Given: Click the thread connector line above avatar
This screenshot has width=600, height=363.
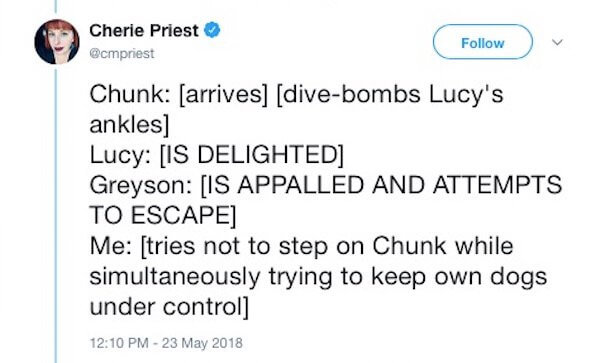Looking at the screenshot, I should pyautogui.click(x=56, y=7).
